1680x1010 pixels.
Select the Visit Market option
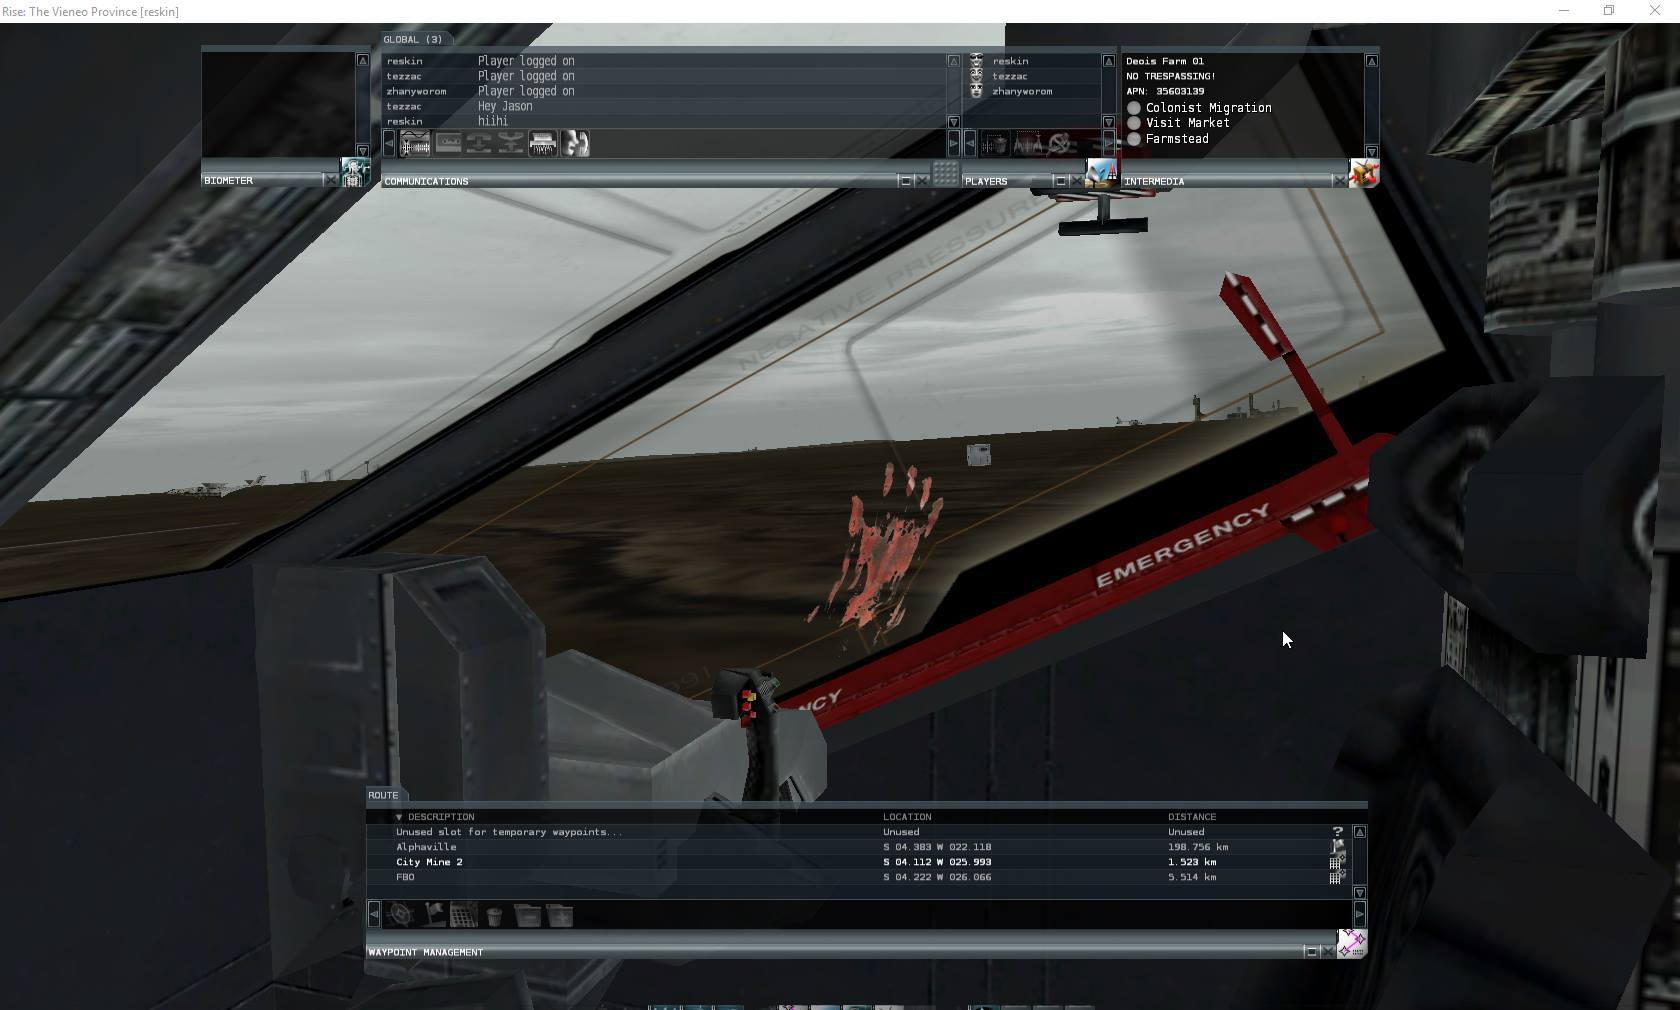1134,123
